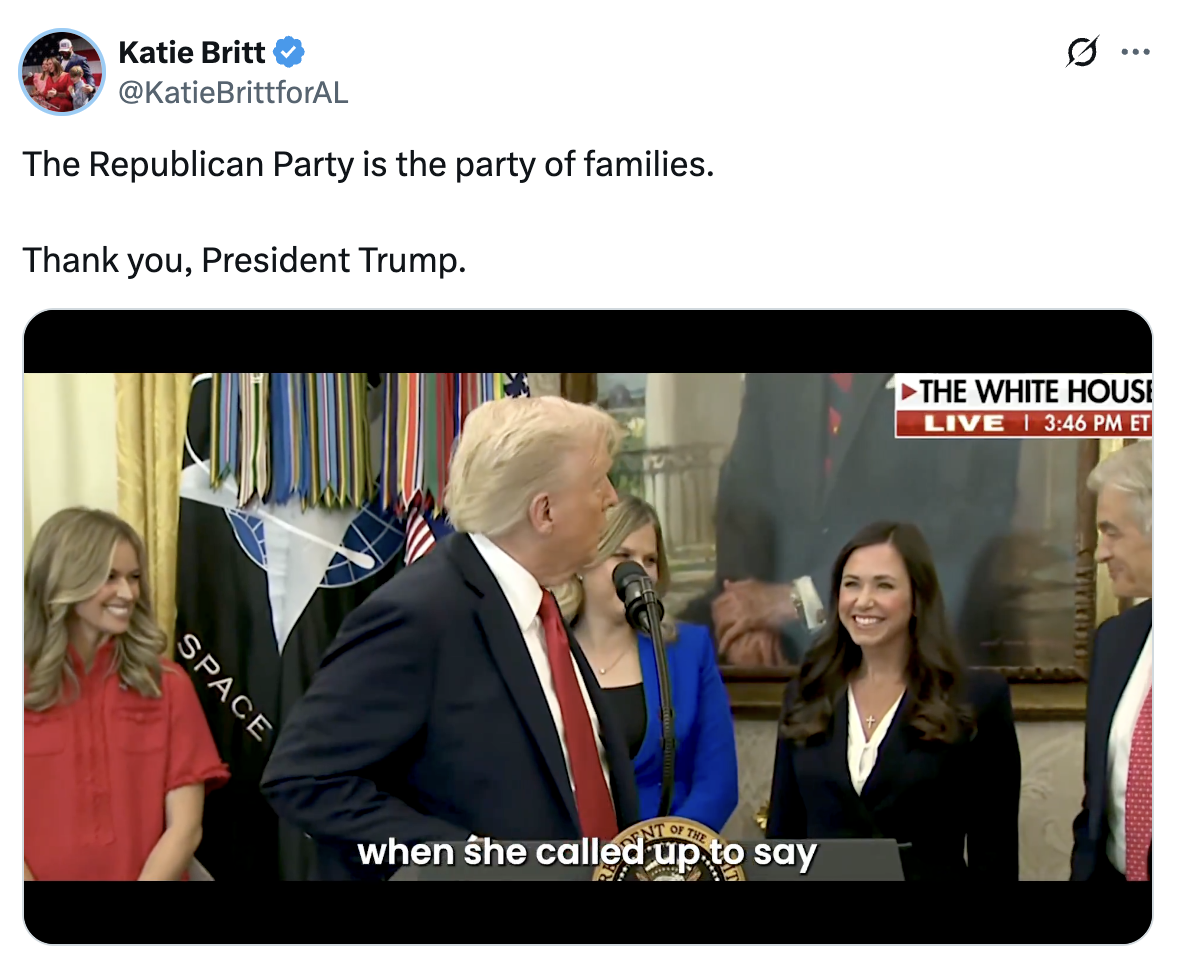The height and width of the screenshot is (970, 1182).
Task: Open Katie Britt's profile avatar
Action: (62, 72)
